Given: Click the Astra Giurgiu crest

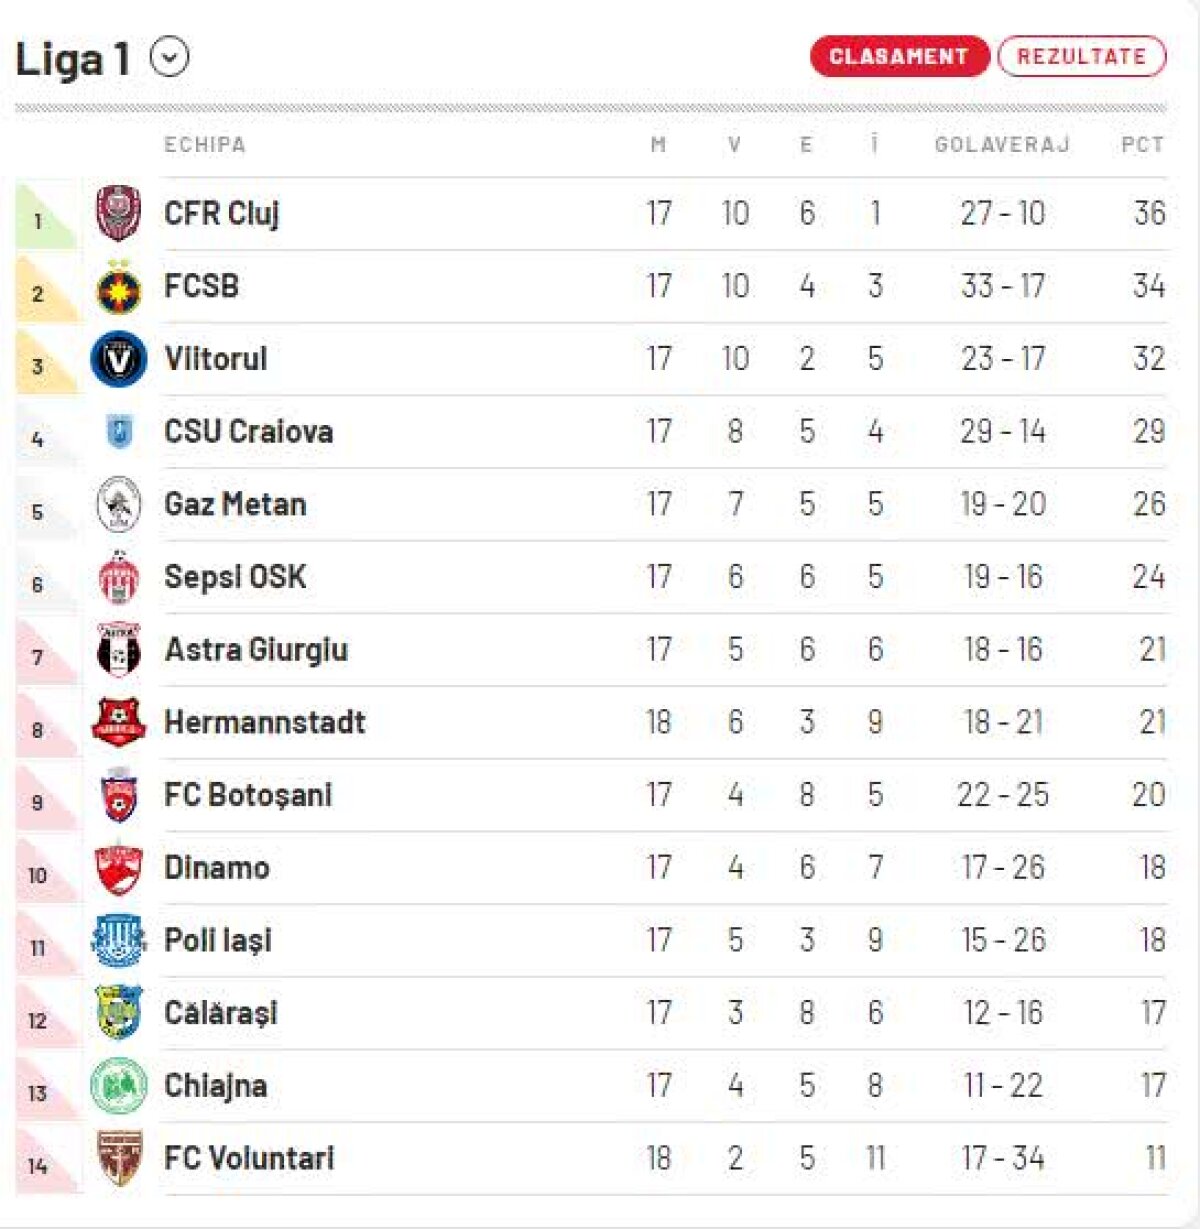Looking at the screenshot, I should [118, 649].
